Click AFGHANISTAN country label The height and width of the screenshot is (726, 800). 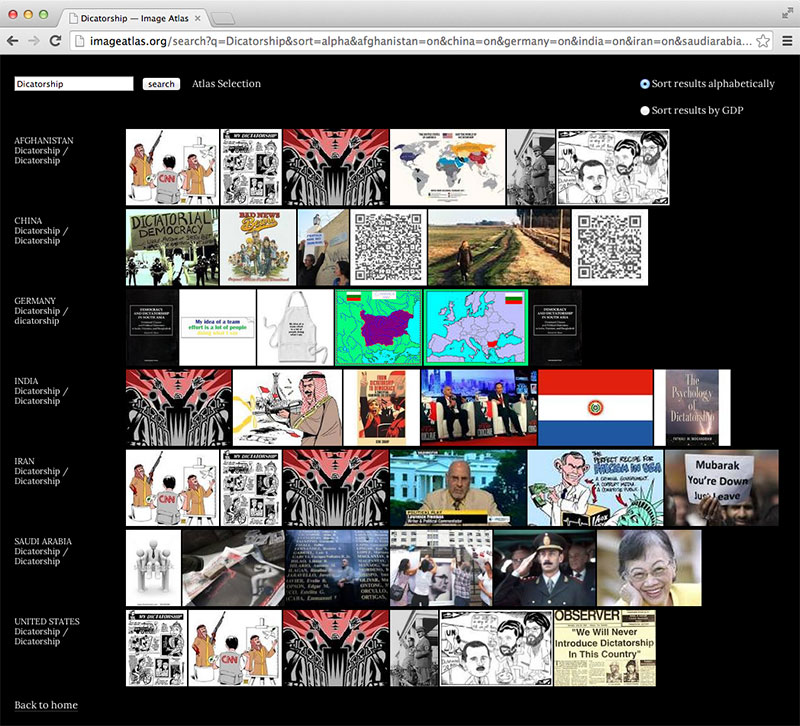click(x=44, y=140)
